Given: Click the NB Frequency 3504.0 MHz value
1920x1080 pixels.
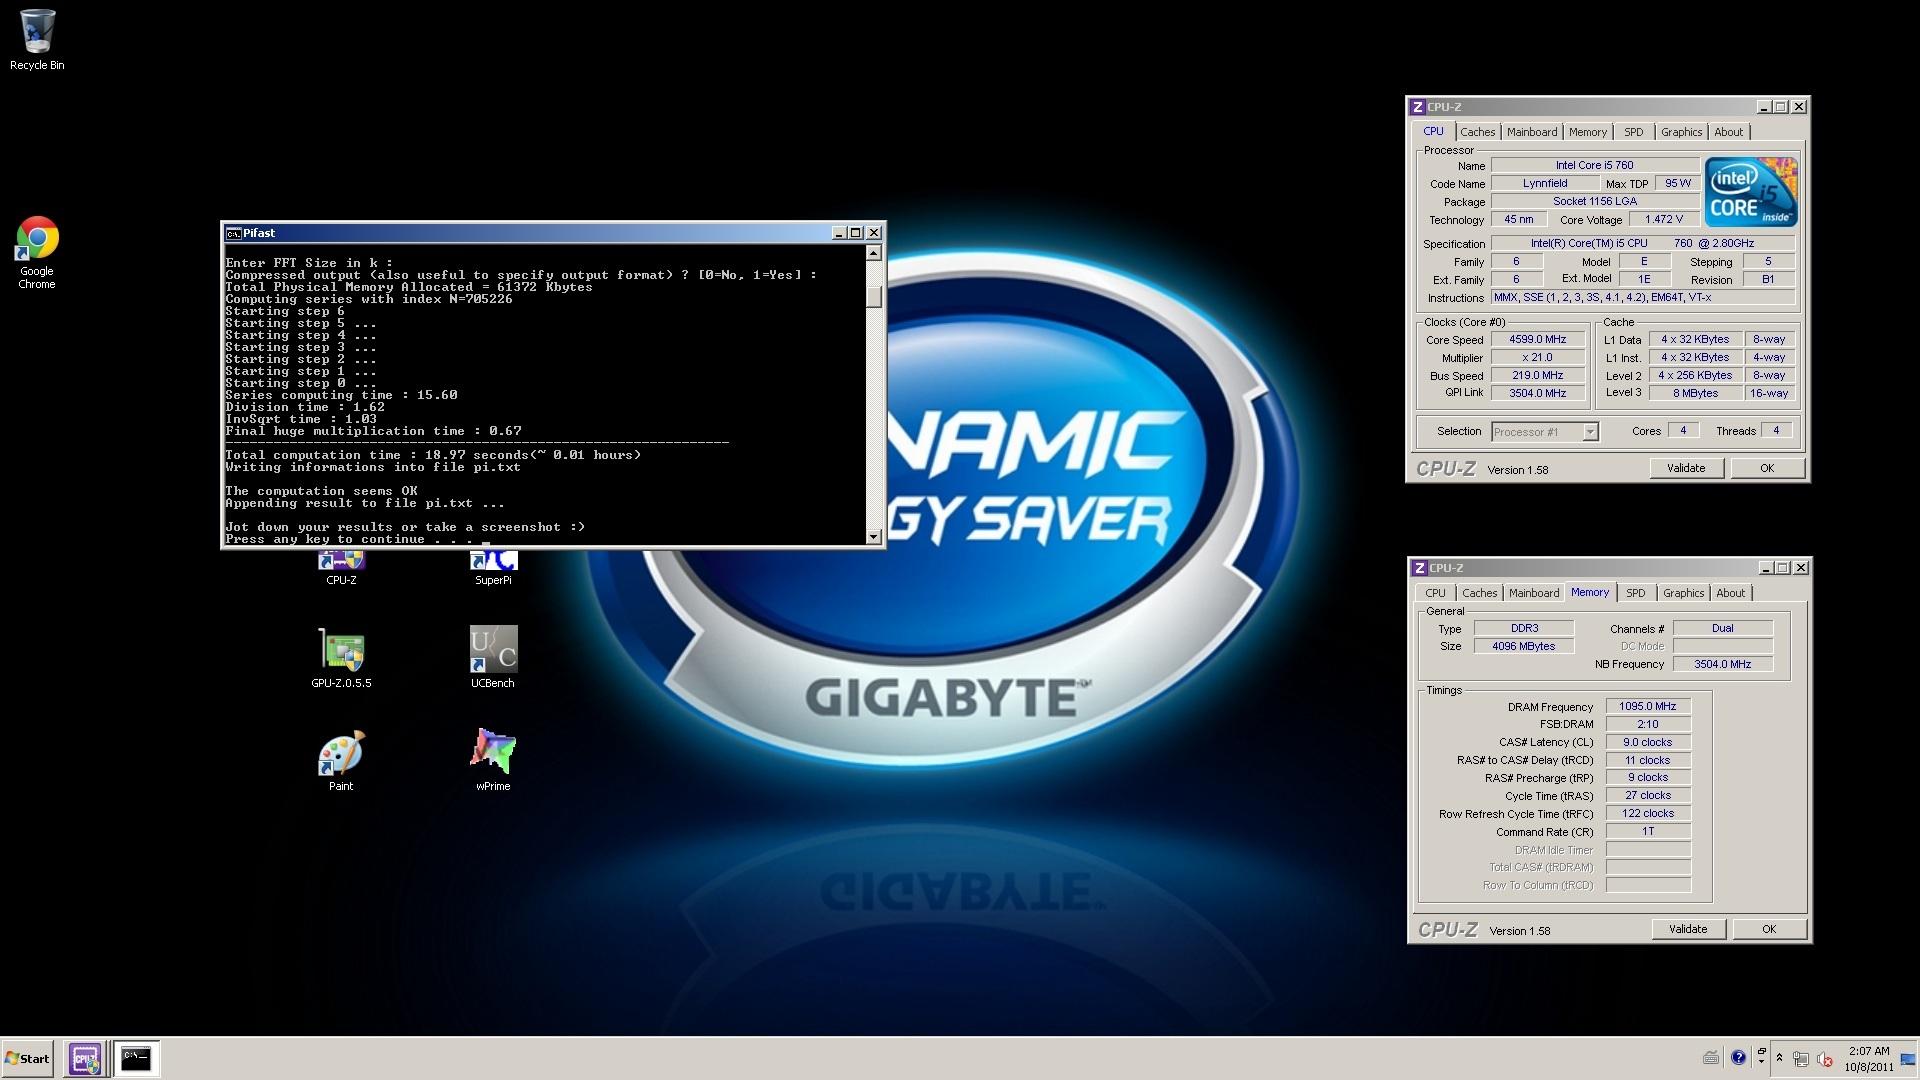Looking at the screenshot, I should pos(1723,664).
